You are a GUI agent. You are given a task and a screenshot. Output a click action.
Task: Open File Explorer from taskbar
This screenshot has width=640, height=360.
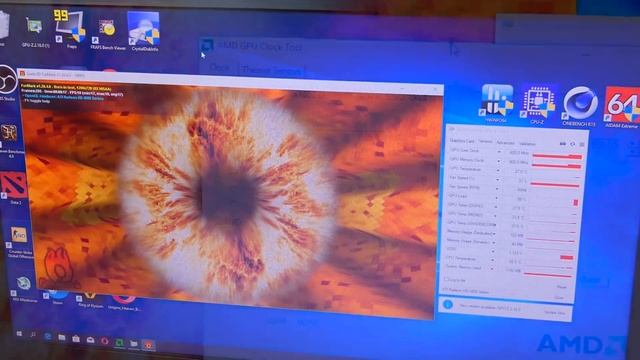[x=62, y=338]
